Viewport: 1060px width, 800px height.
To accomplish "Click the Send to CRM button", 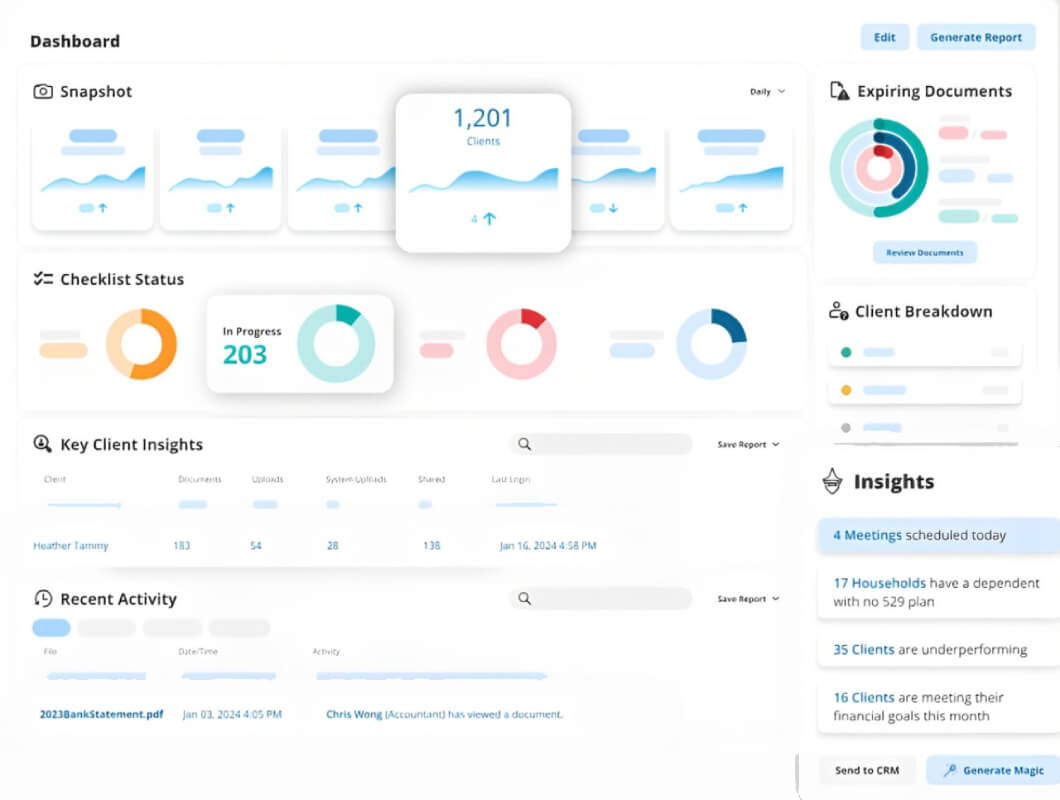I will (867, 770).
